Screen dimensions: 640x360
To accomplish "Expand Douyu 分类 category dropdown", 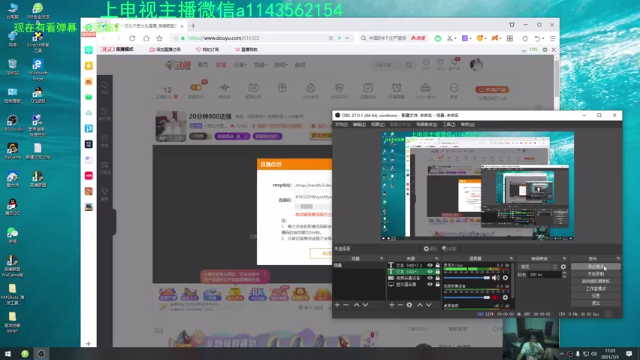I will pos(240,65).
